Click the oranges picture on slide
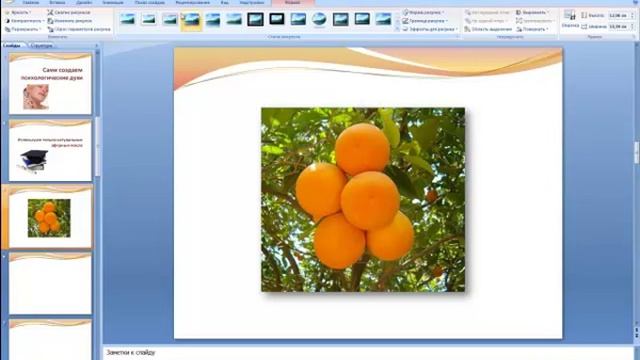Image resolution: width=640 pixels, height=360 pixels. [363, 200]
